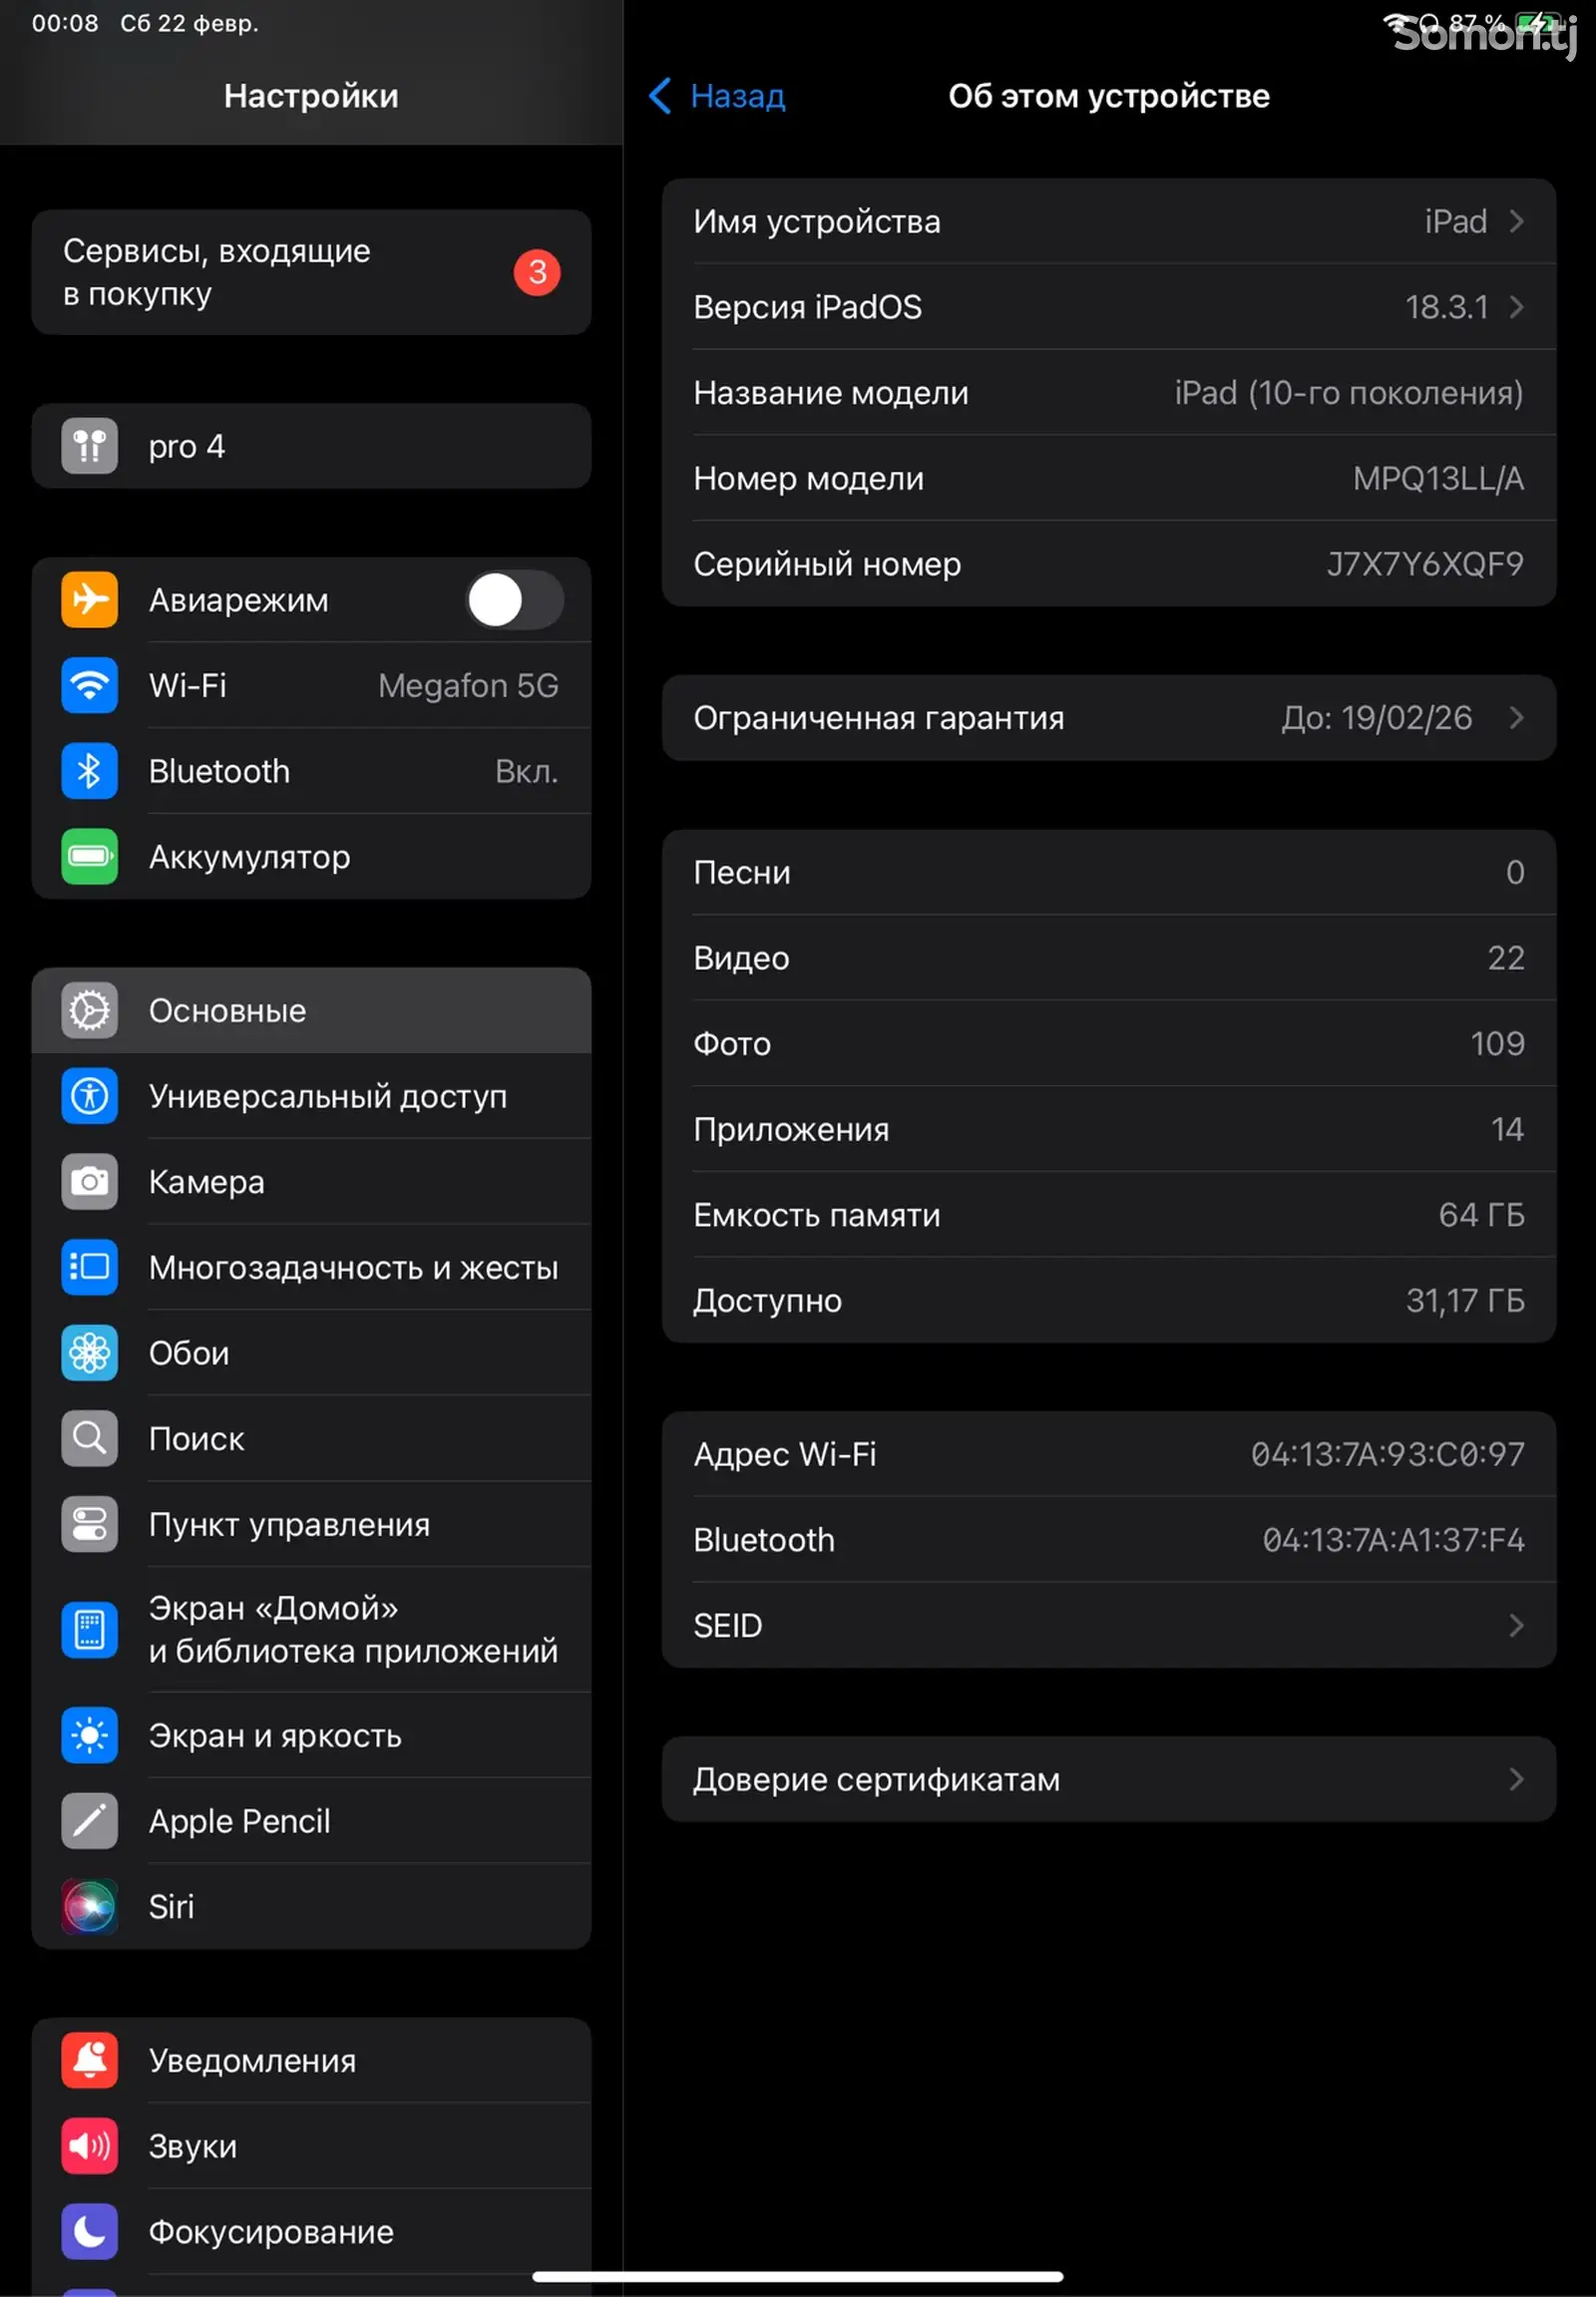Tap the home indicator bar at the bottom

point(797,2277)
